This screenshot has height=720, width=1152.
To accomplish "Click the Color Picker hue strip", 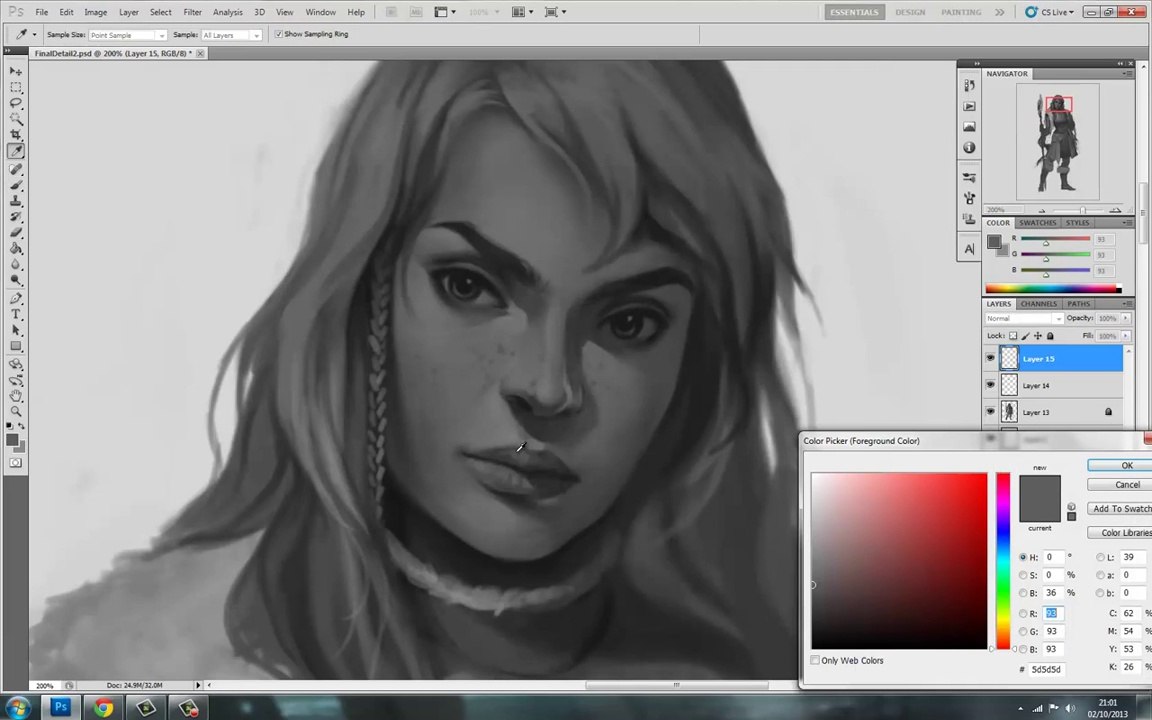I will coord(1003,561).
